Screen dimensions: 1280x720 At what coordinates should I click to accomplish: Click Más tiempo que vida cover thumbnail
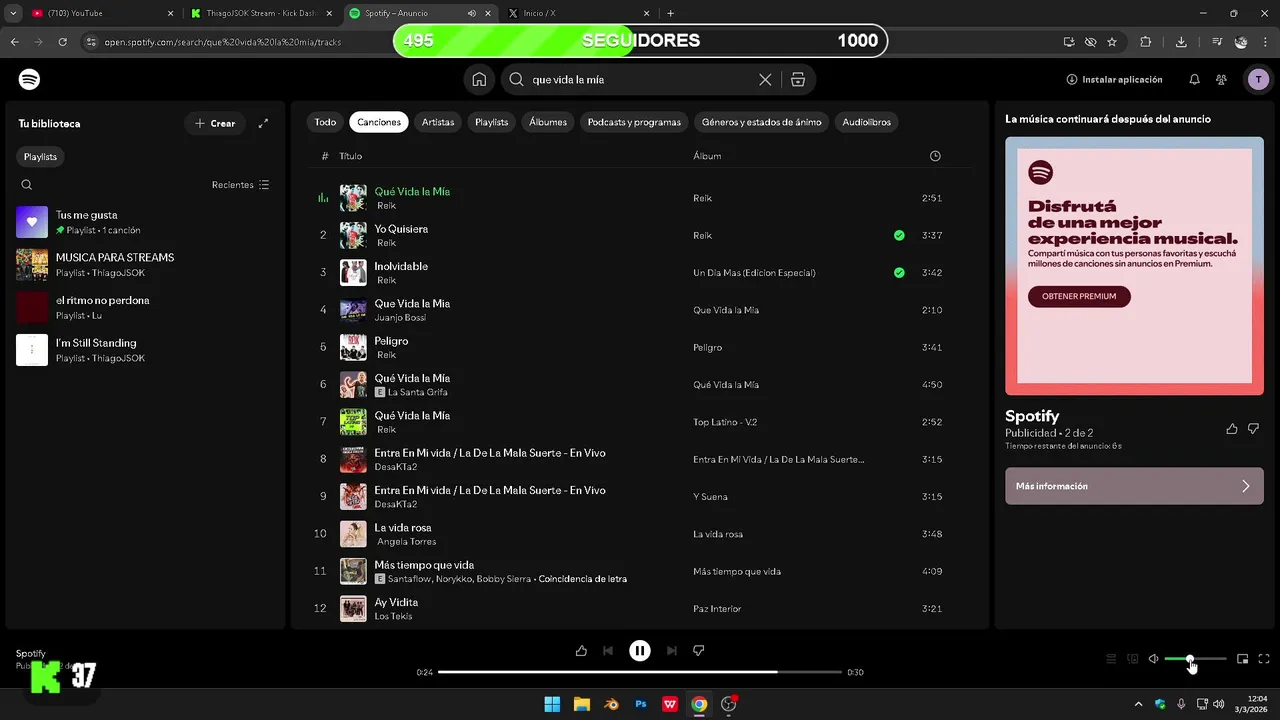pos(353,571)
